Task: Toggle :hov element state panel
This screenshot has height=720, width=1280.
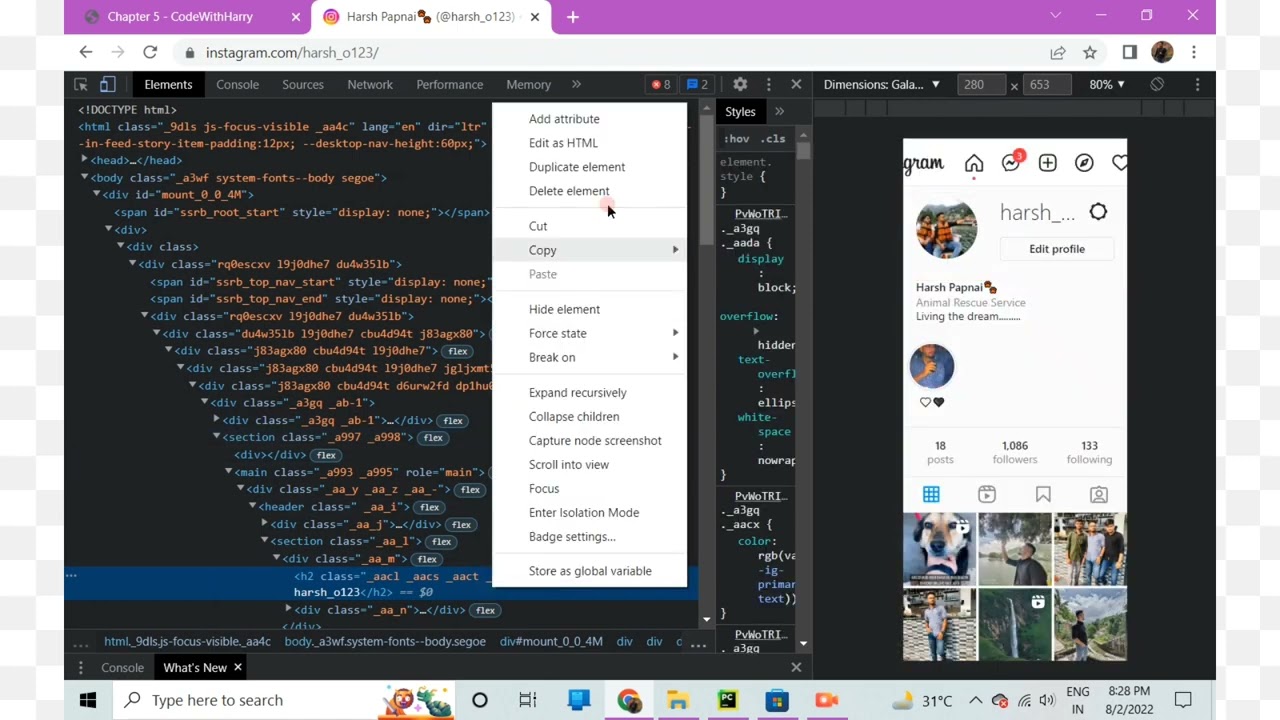Action: coord(737,138)
